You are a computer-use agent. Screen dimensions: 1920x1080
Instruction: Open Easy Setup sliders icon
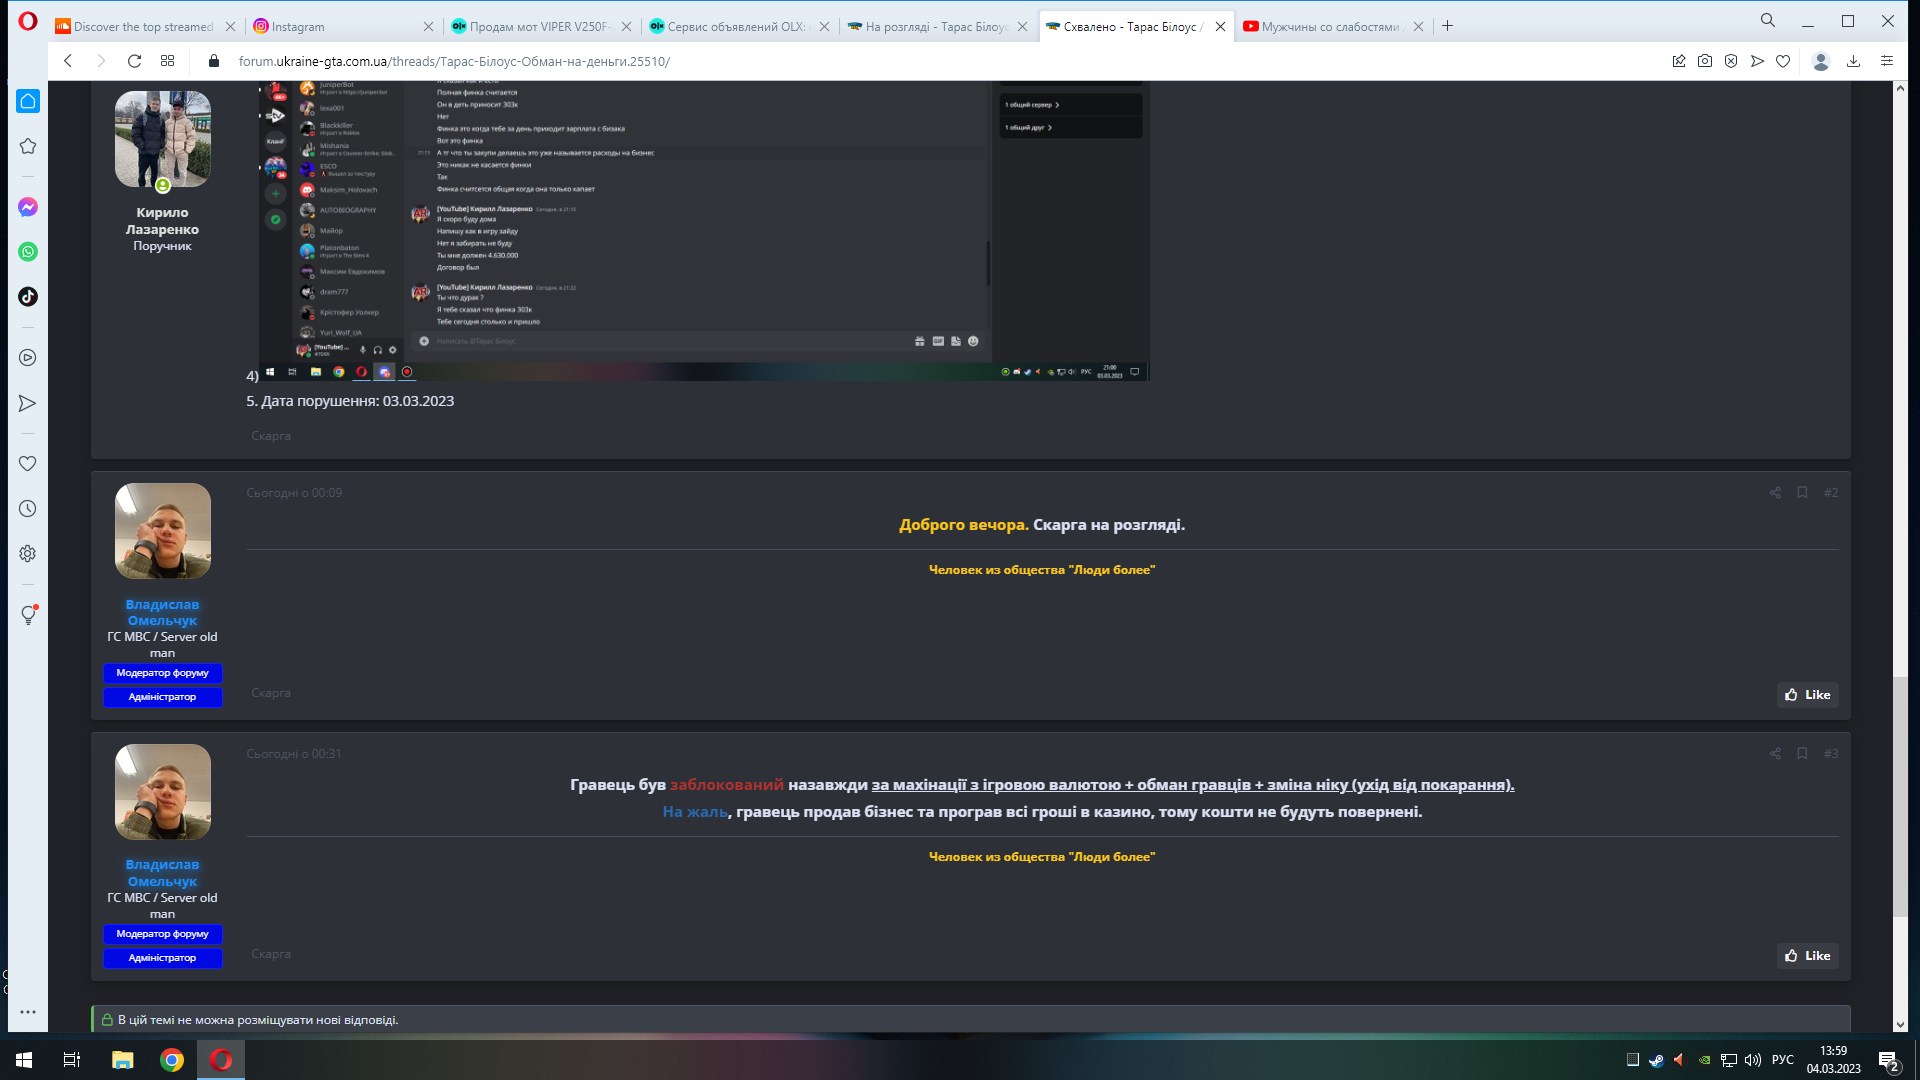coord(1887,61)
